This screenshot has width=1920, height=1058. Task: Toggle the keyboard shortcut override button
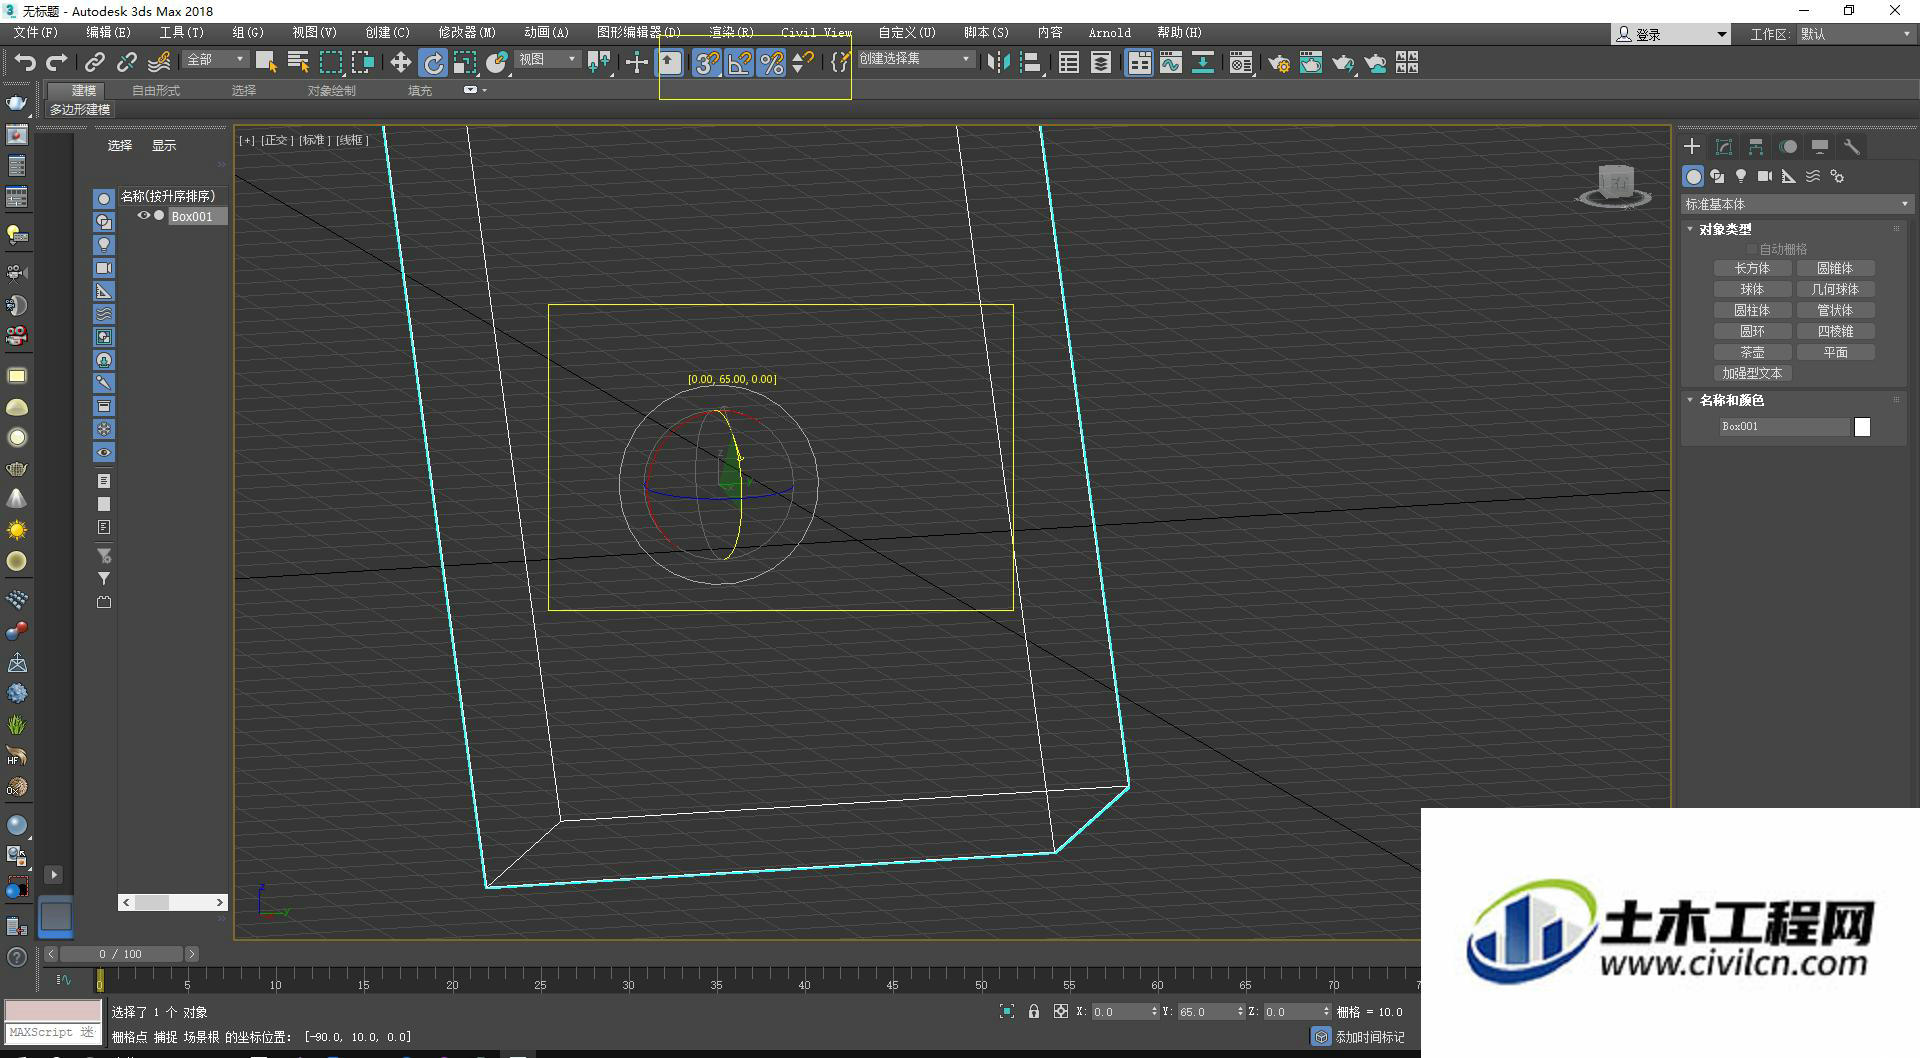pos(669,63)
